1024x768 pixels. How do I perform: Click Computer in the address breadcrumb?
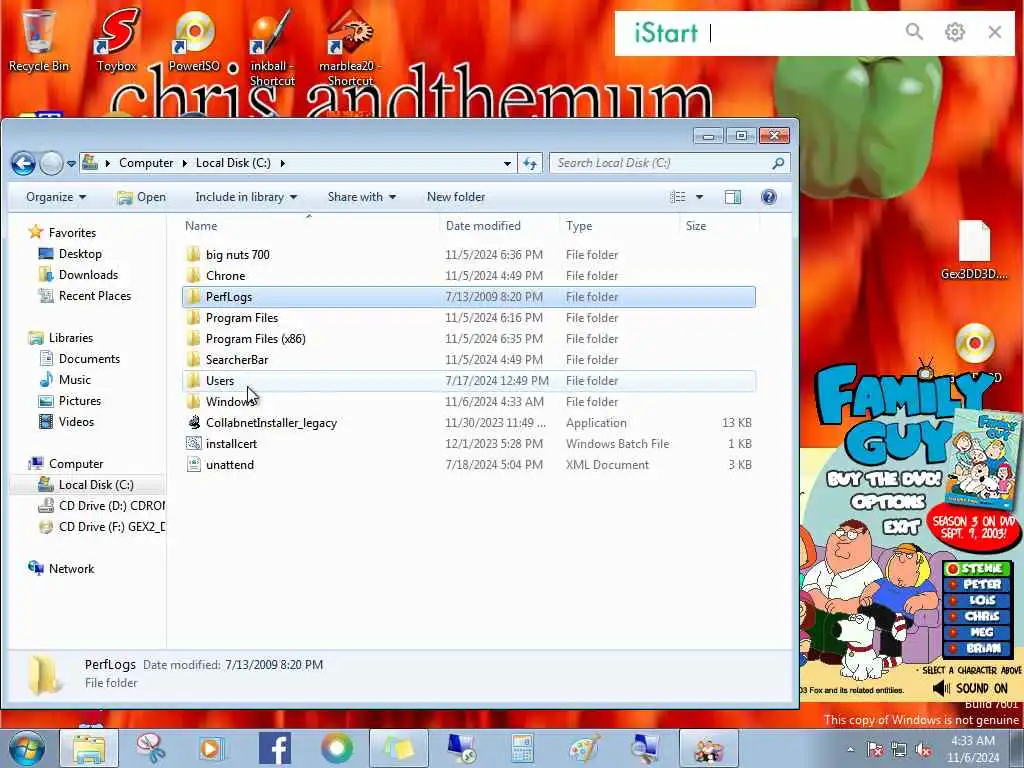coord(146,163)
